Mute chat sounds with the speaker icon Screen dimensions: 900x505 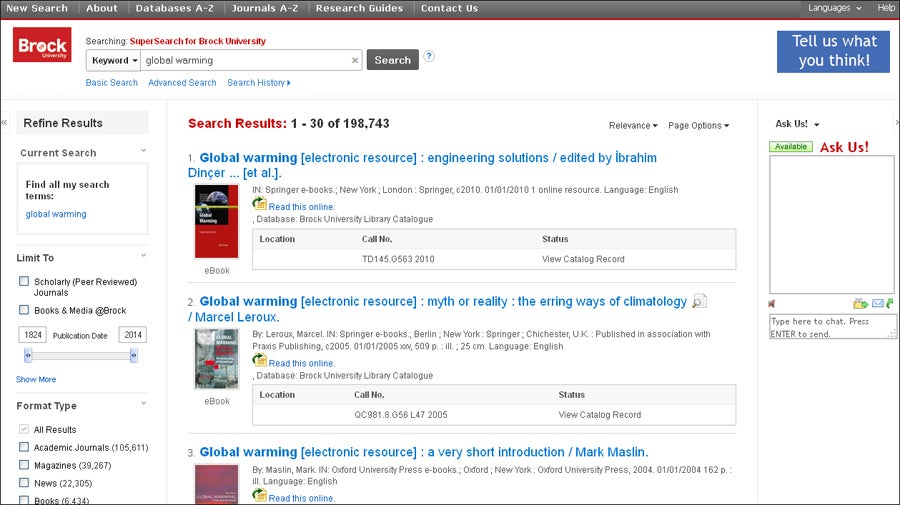coord(772,304)
